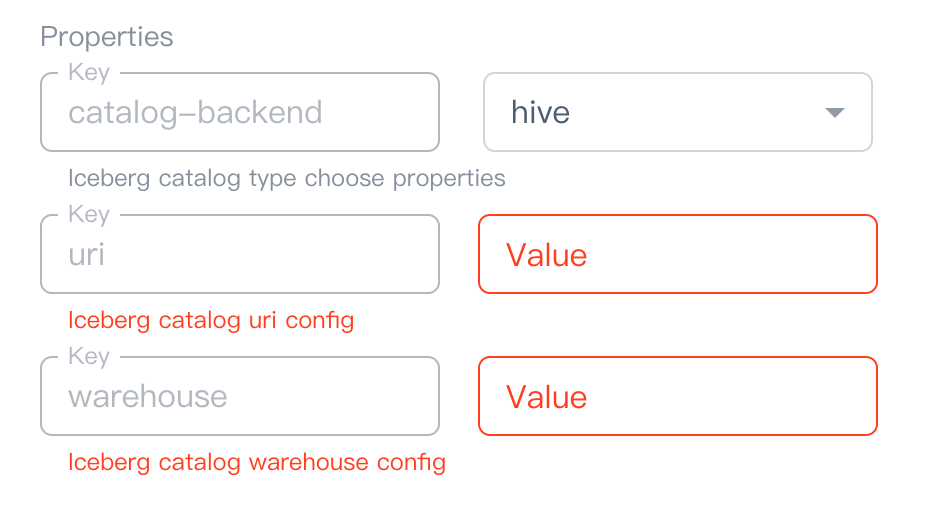
Task: Click the Key label above catalog-backend
Action: pyautogui.click(x=89, y=73)
